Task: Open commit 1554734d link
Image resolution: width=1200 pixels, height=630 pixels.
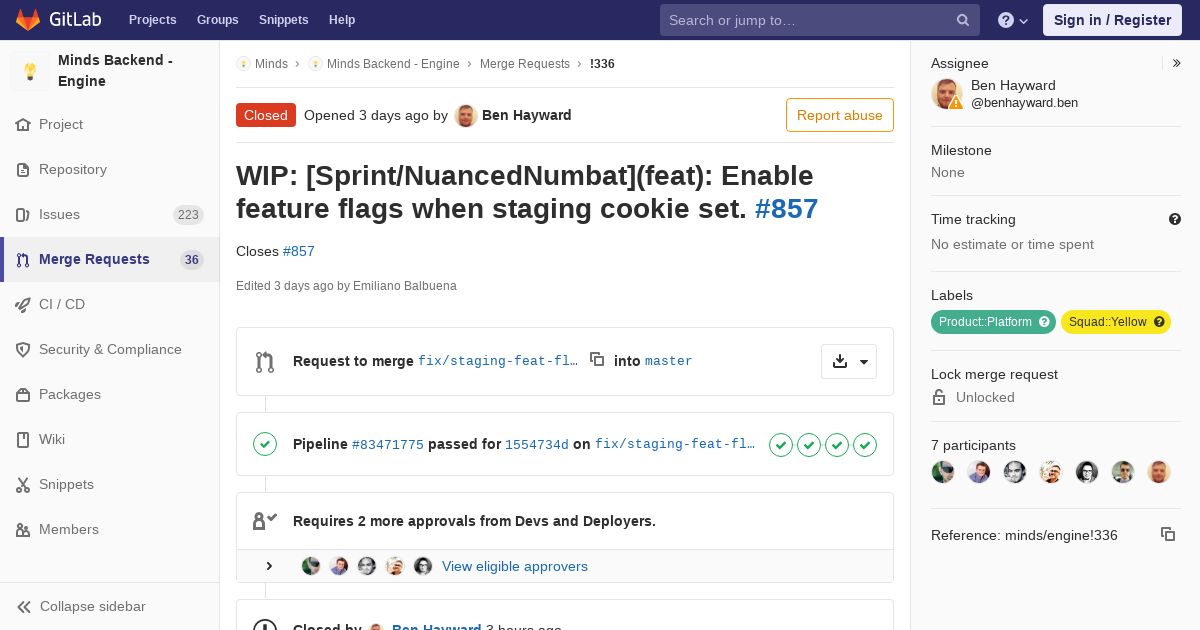Action: coord(537,445)
